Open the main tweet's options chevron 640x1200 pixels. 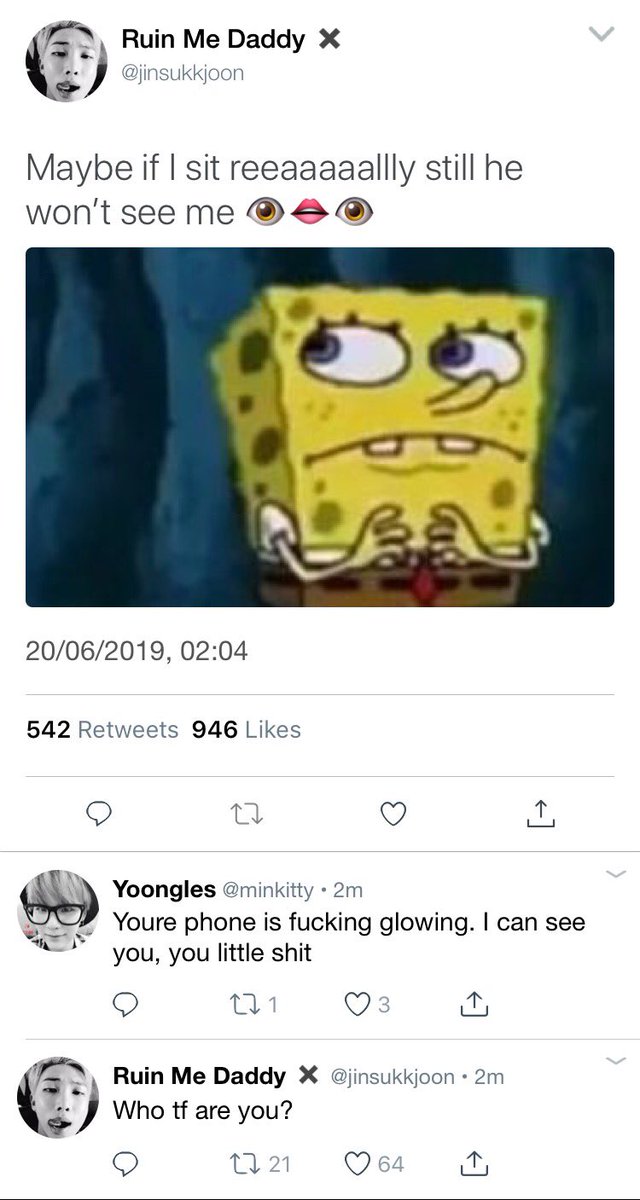point(599,35)
